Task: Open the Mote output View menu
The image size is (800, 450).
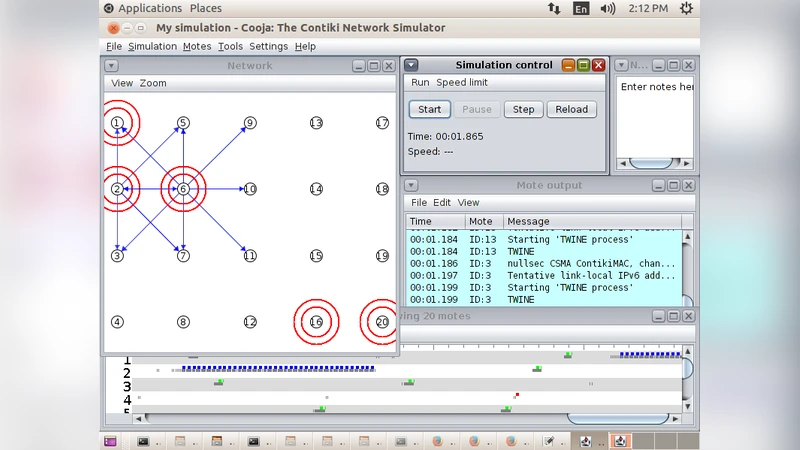Action: point(468,203)
